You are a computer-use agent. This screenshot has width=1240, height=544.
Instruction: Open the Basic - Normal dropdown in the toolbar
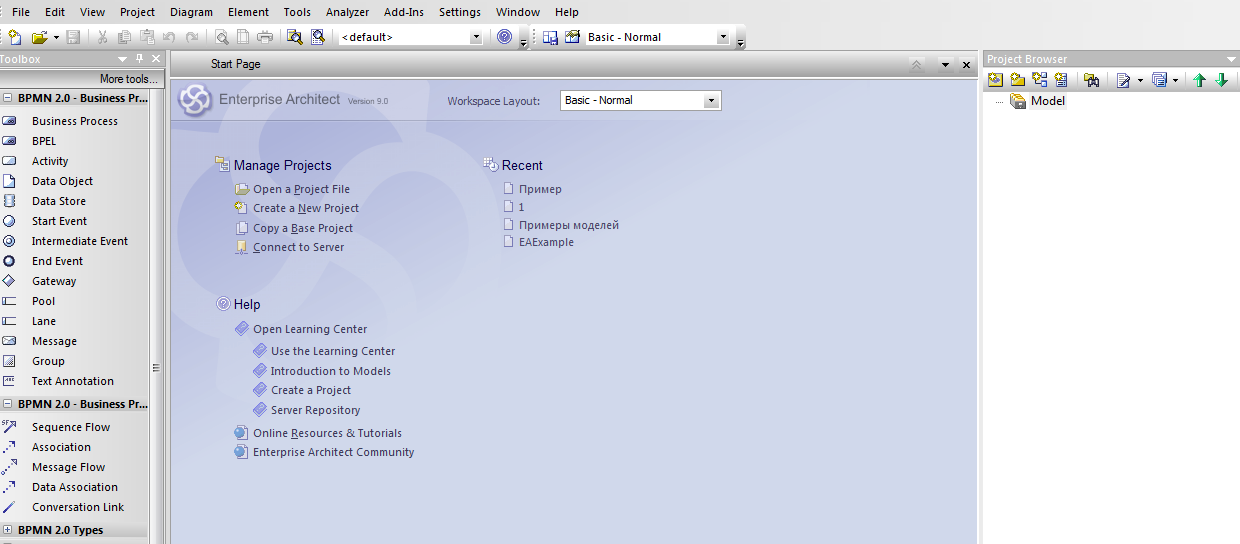click(723, 37)
